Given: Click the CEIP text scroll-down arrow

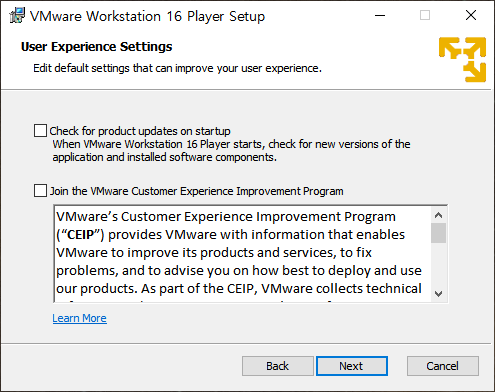Looking at the screenshot, I should point(438,294).
